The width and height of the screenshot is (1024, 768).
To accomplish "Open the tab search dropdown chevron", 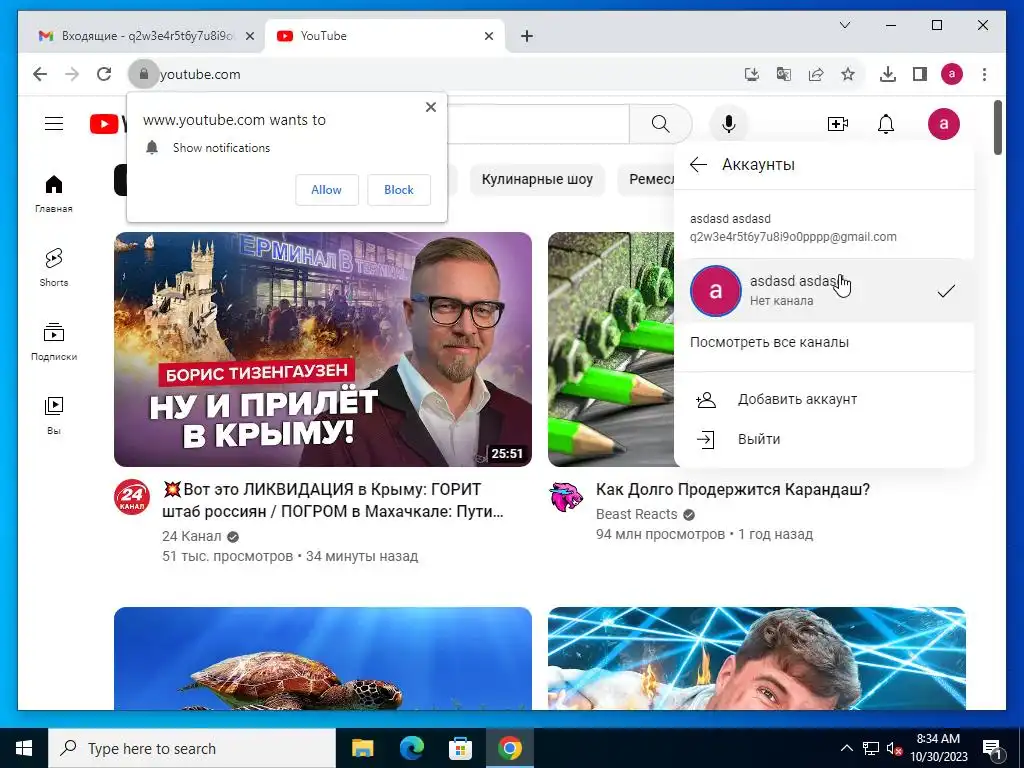I will pyautogui.click(x=844, y=25).
